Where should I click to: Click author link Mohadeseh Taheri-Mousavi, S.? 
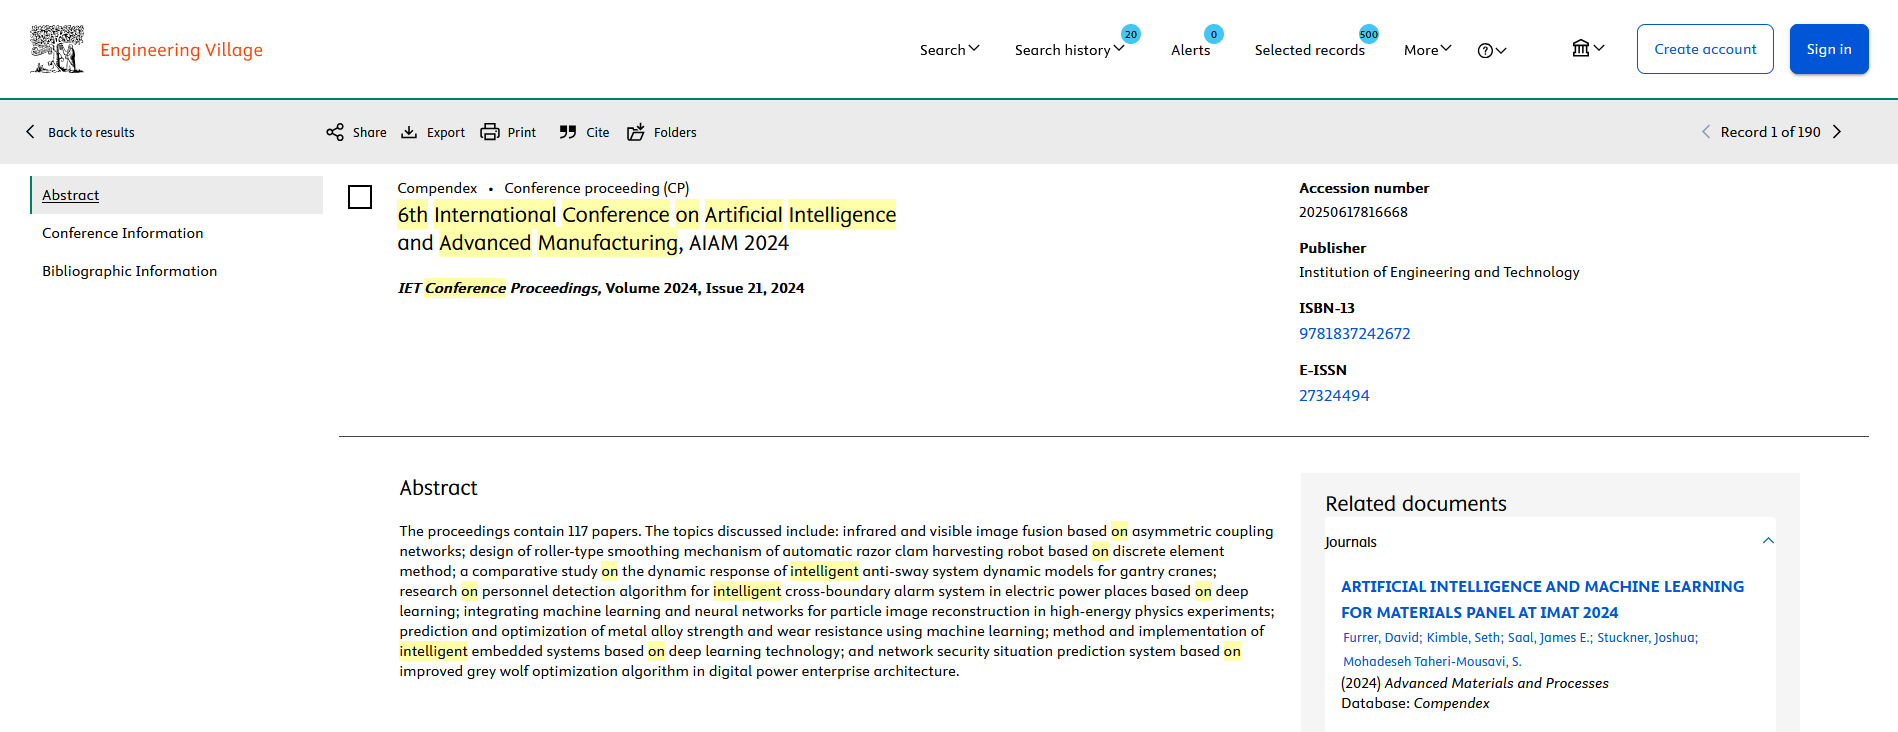tap(1432, 661)
